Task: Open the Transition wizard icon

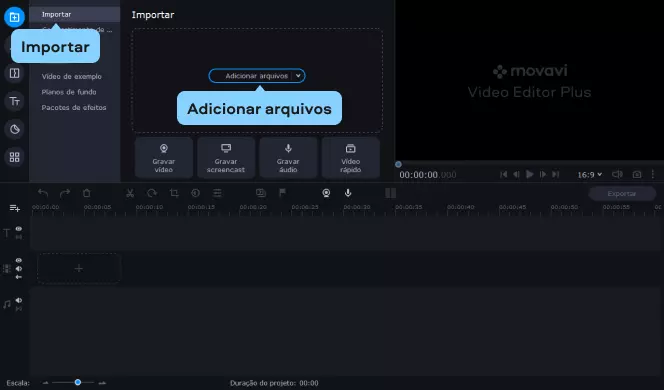Action: tap(261, 193)
